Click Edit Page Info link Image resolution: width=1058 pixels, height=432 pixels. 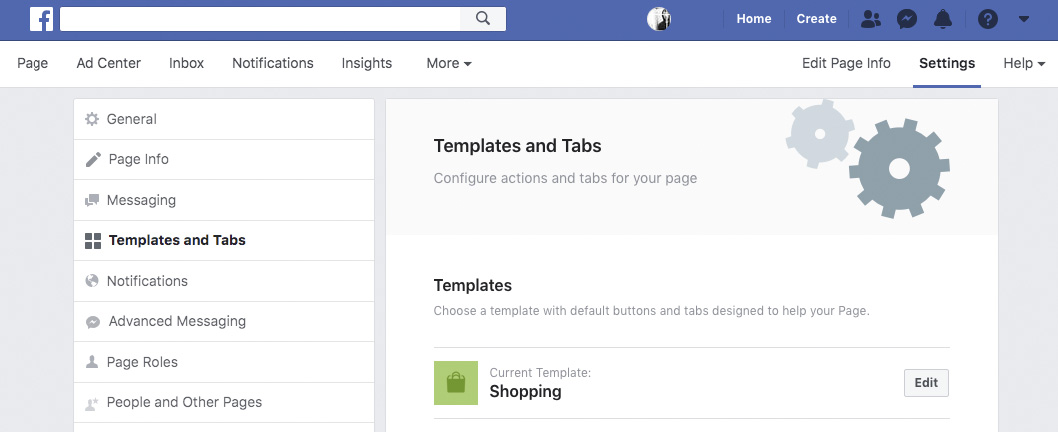(x=846, y=63)
